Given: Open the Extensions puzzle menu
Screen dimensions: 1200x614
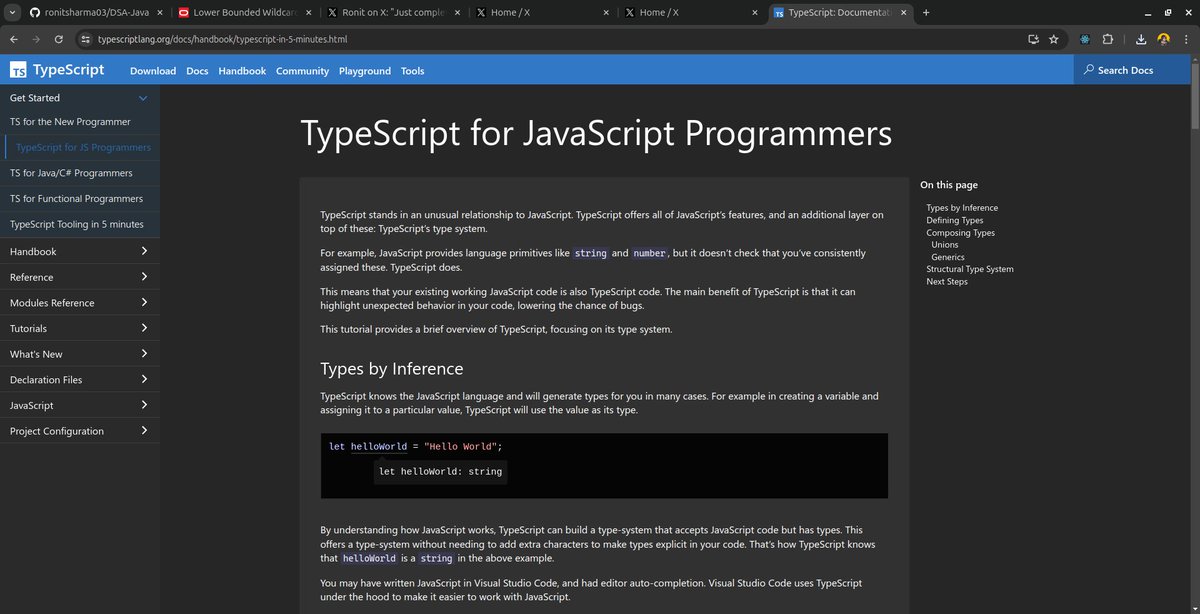Looking at the screenshot, I should coord(1108,39).
